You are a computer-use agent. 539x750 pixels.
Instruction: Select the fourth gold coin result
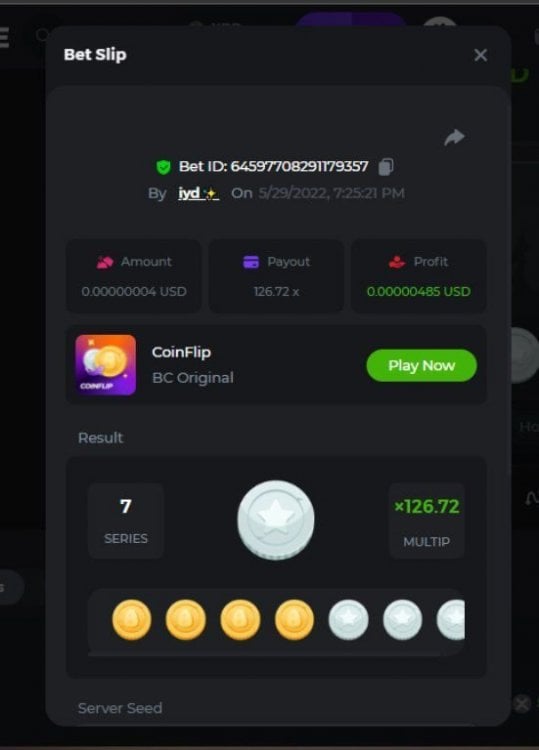[294, 619]
